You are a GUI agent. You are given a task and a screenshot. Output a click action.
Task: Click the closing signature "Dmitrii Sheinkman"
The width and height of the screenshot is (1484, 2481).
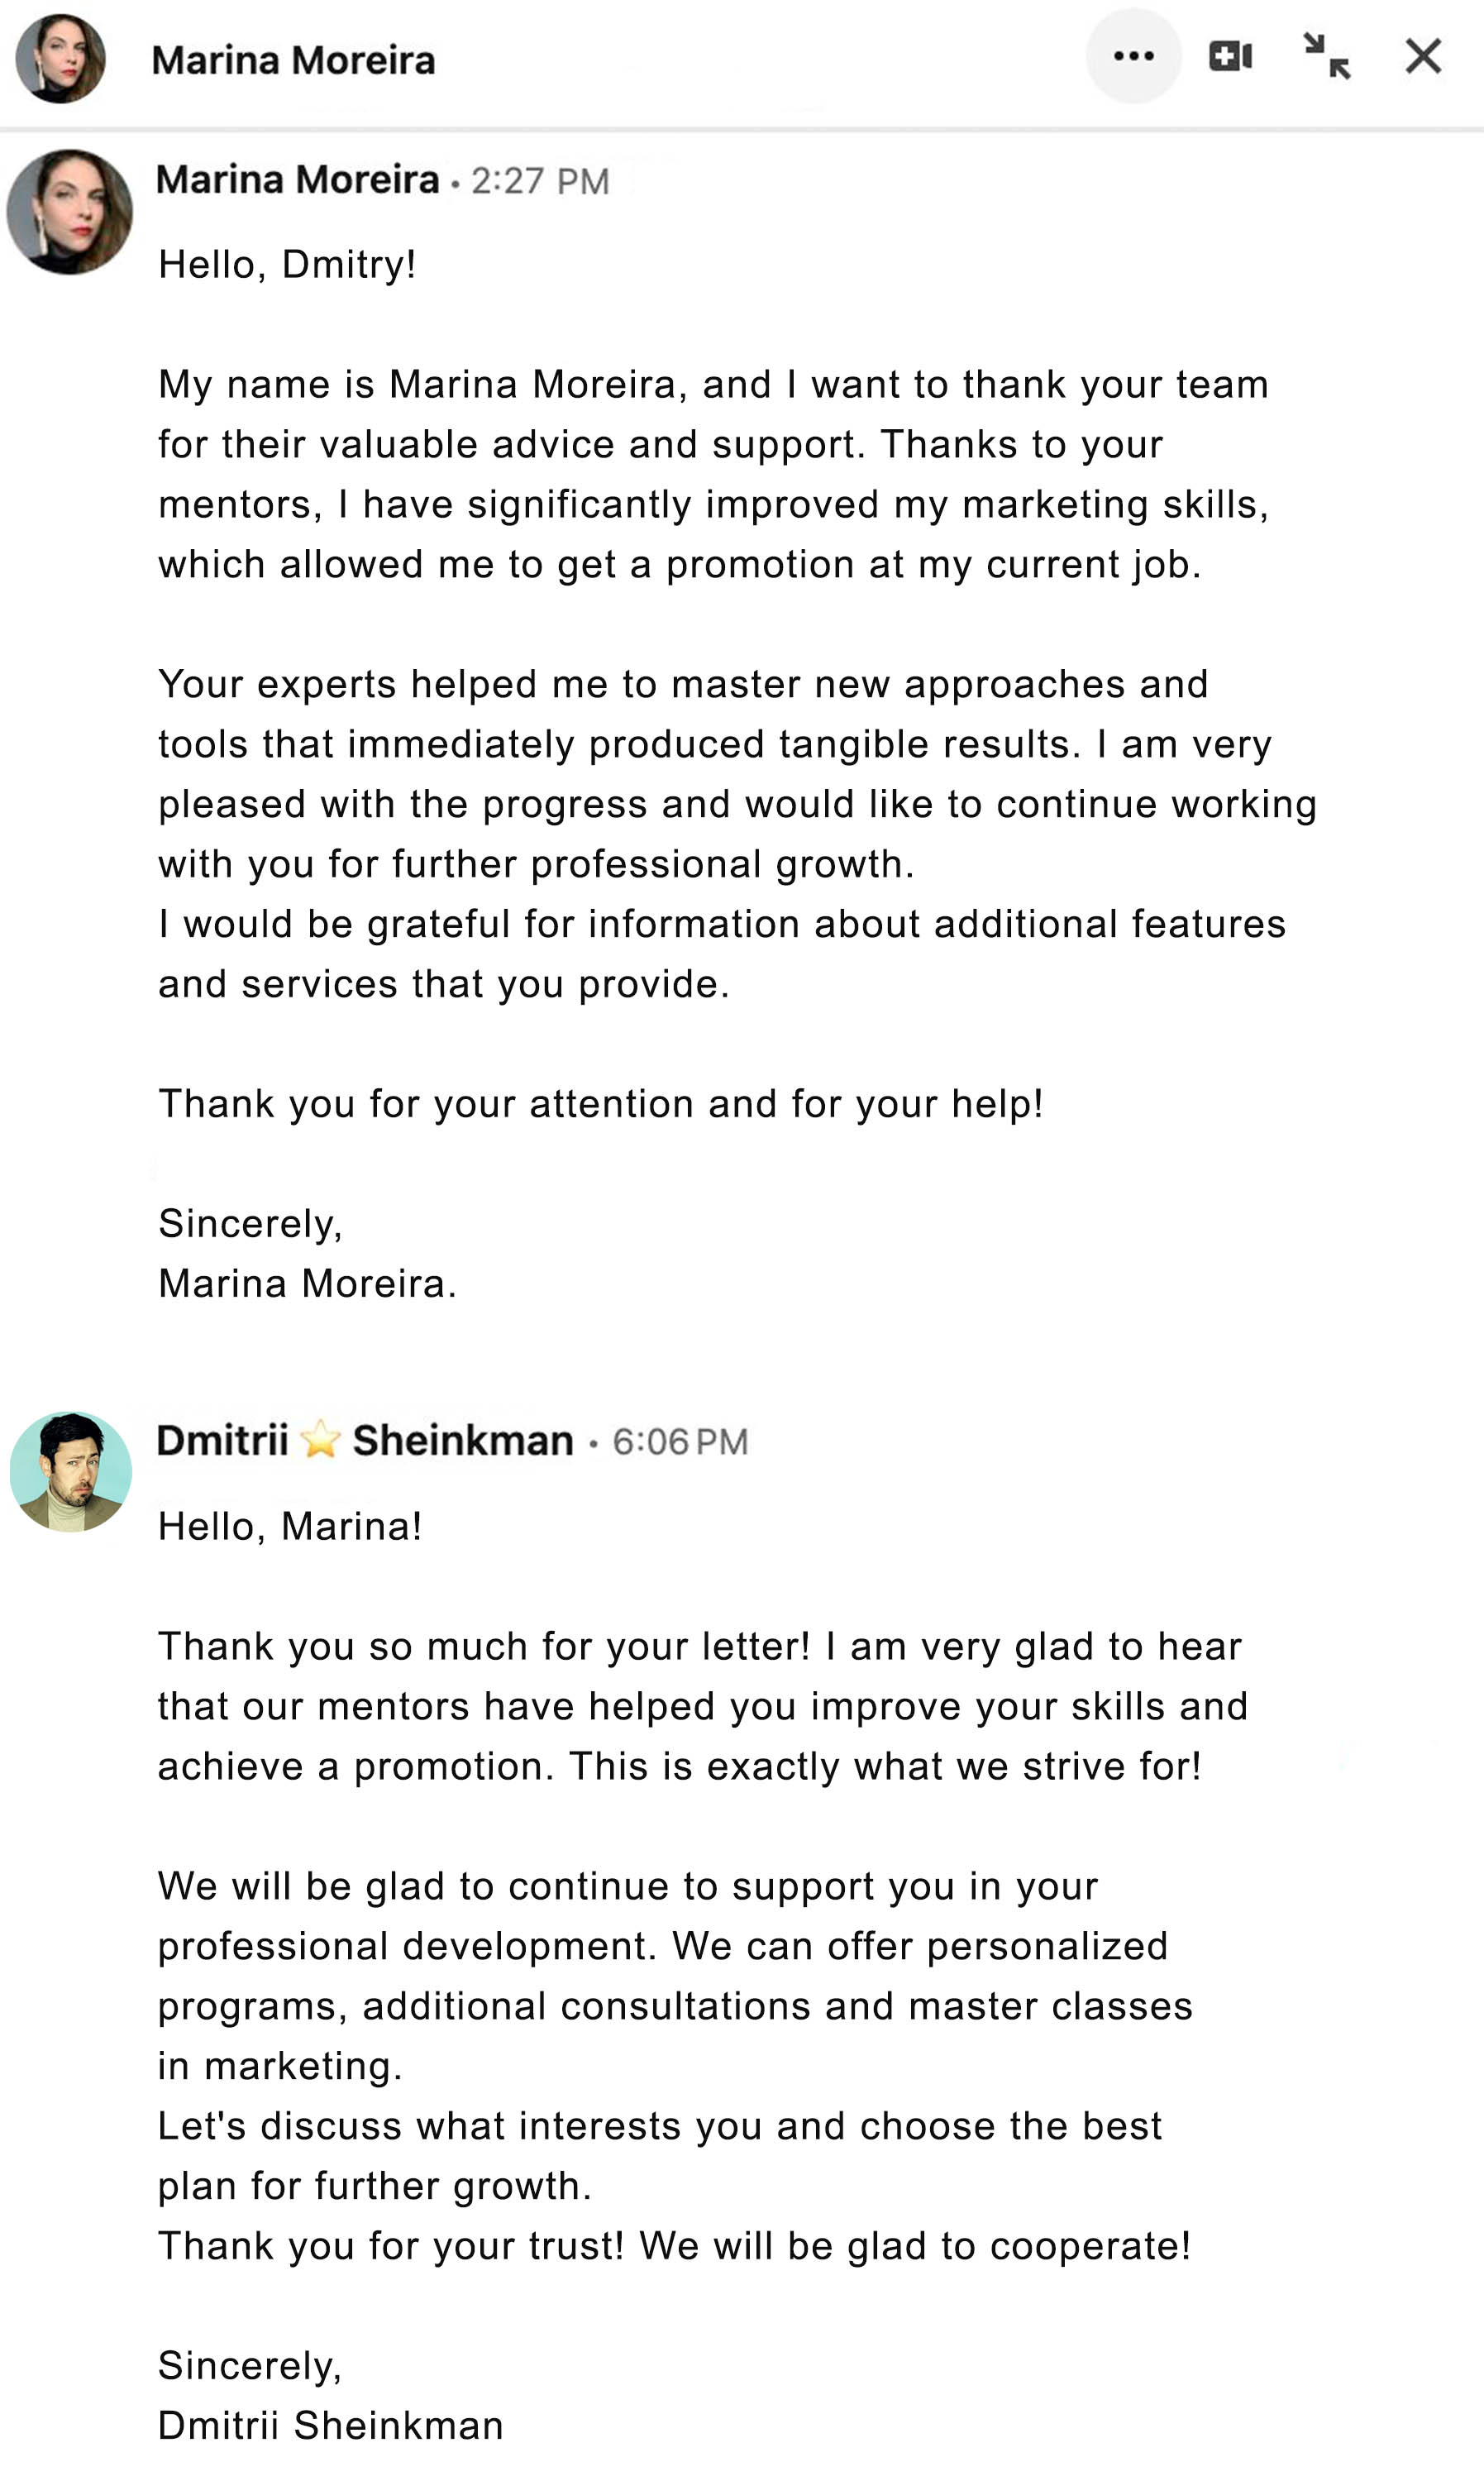click(330, 2425)
